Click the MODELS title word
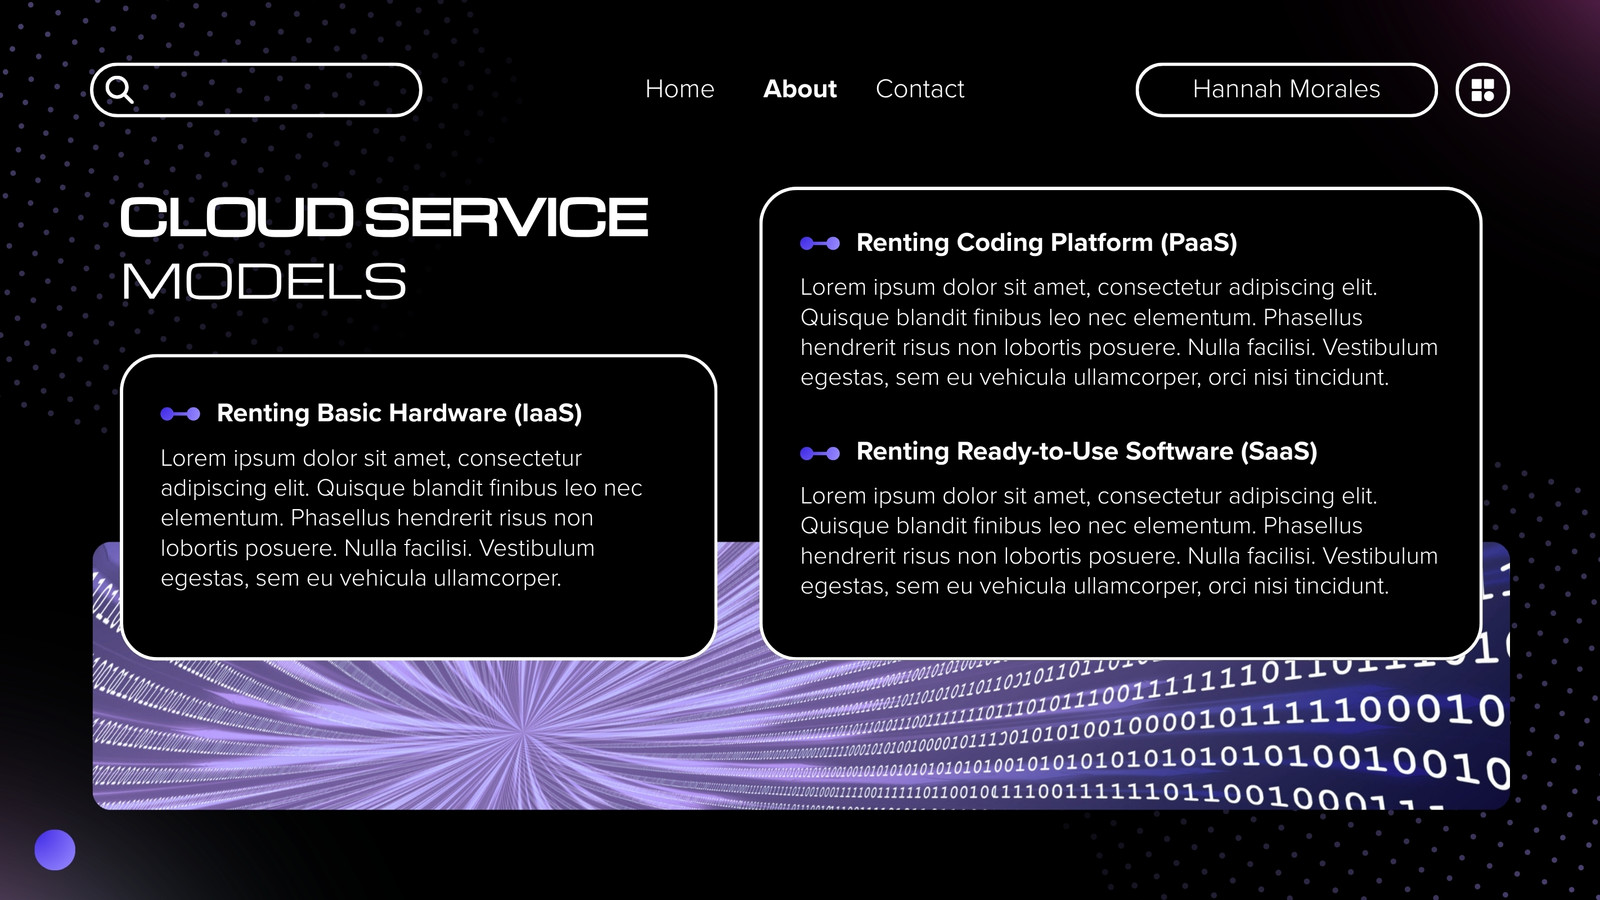 point(264,282)
